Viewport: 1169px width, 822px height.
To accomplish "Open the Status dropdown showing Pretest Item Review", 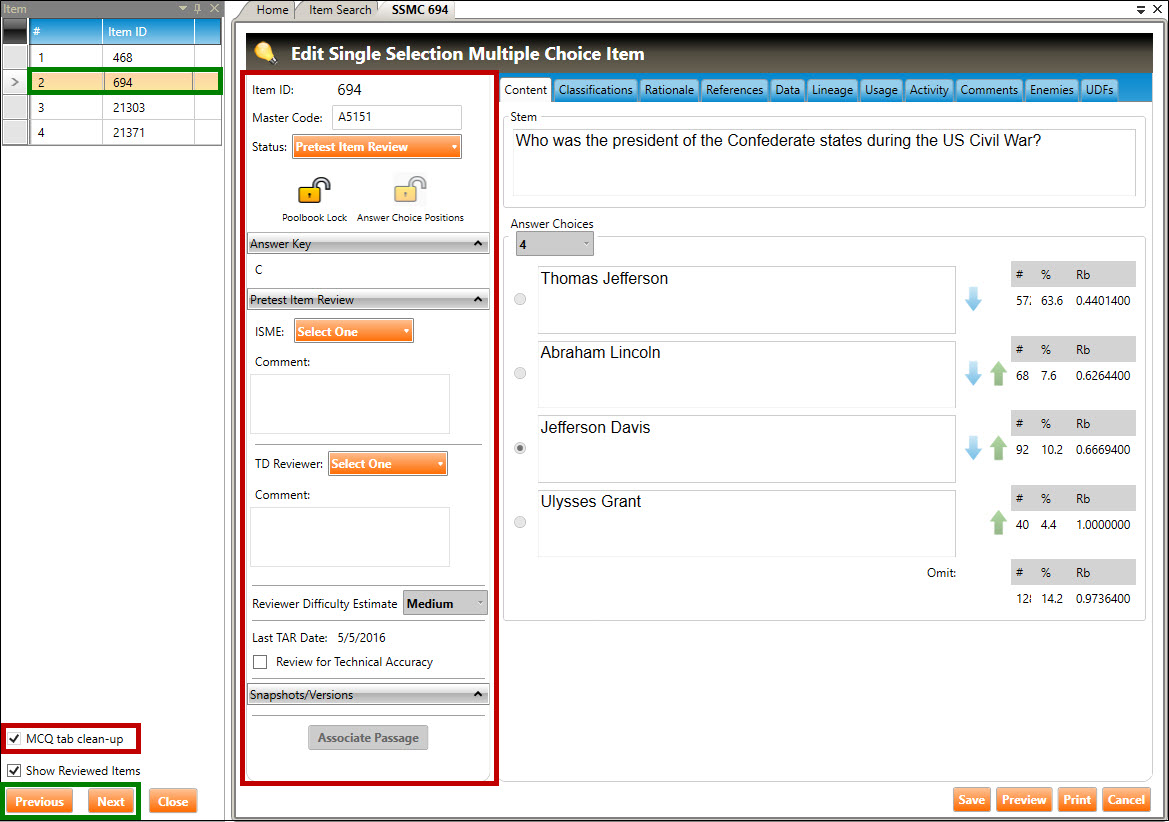I will (x=377, y=147).
